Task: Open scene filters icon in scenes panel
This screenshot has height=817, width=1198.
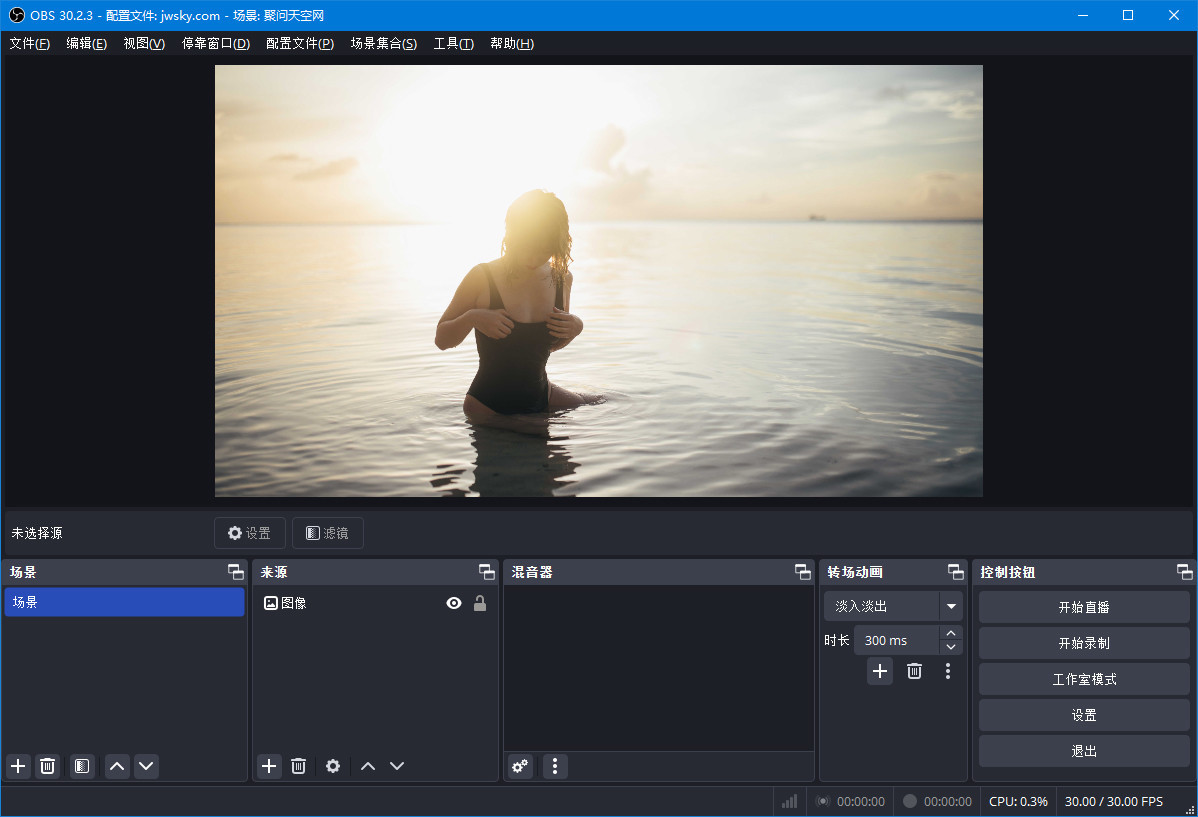Action: [80, 766]
